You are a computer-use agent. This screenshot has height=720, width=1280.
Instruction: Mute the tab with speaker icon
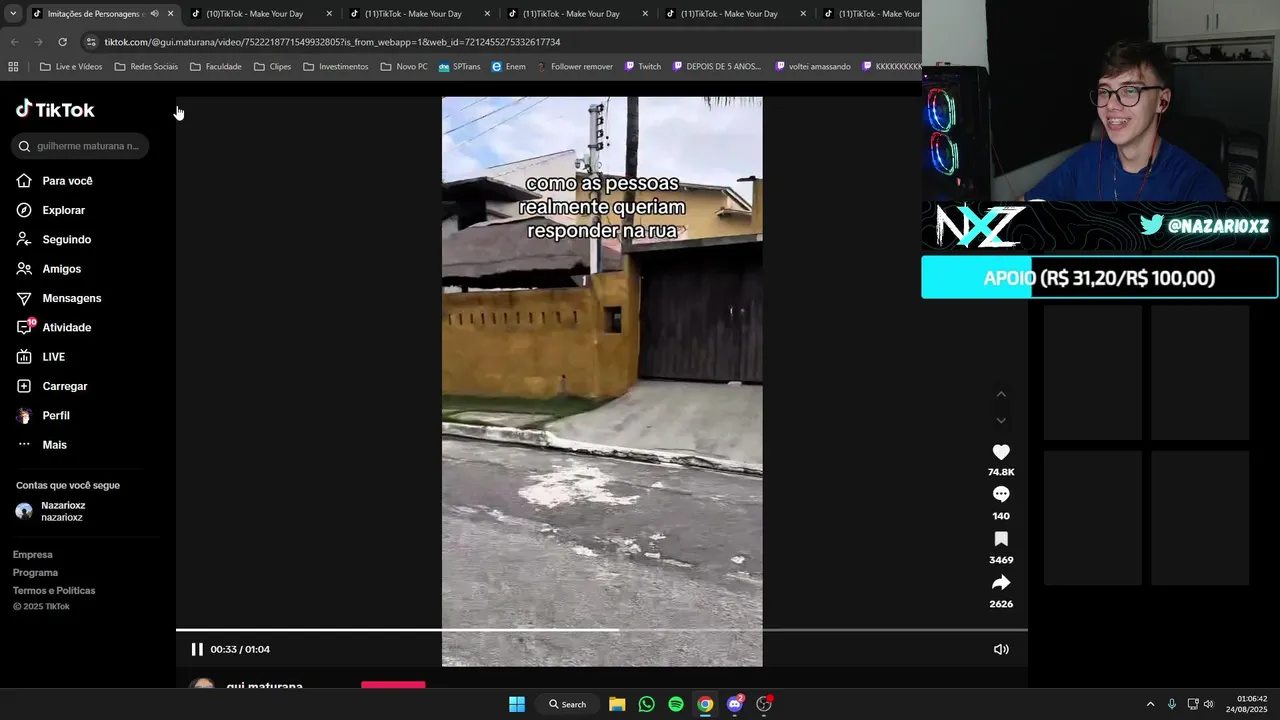154,14
